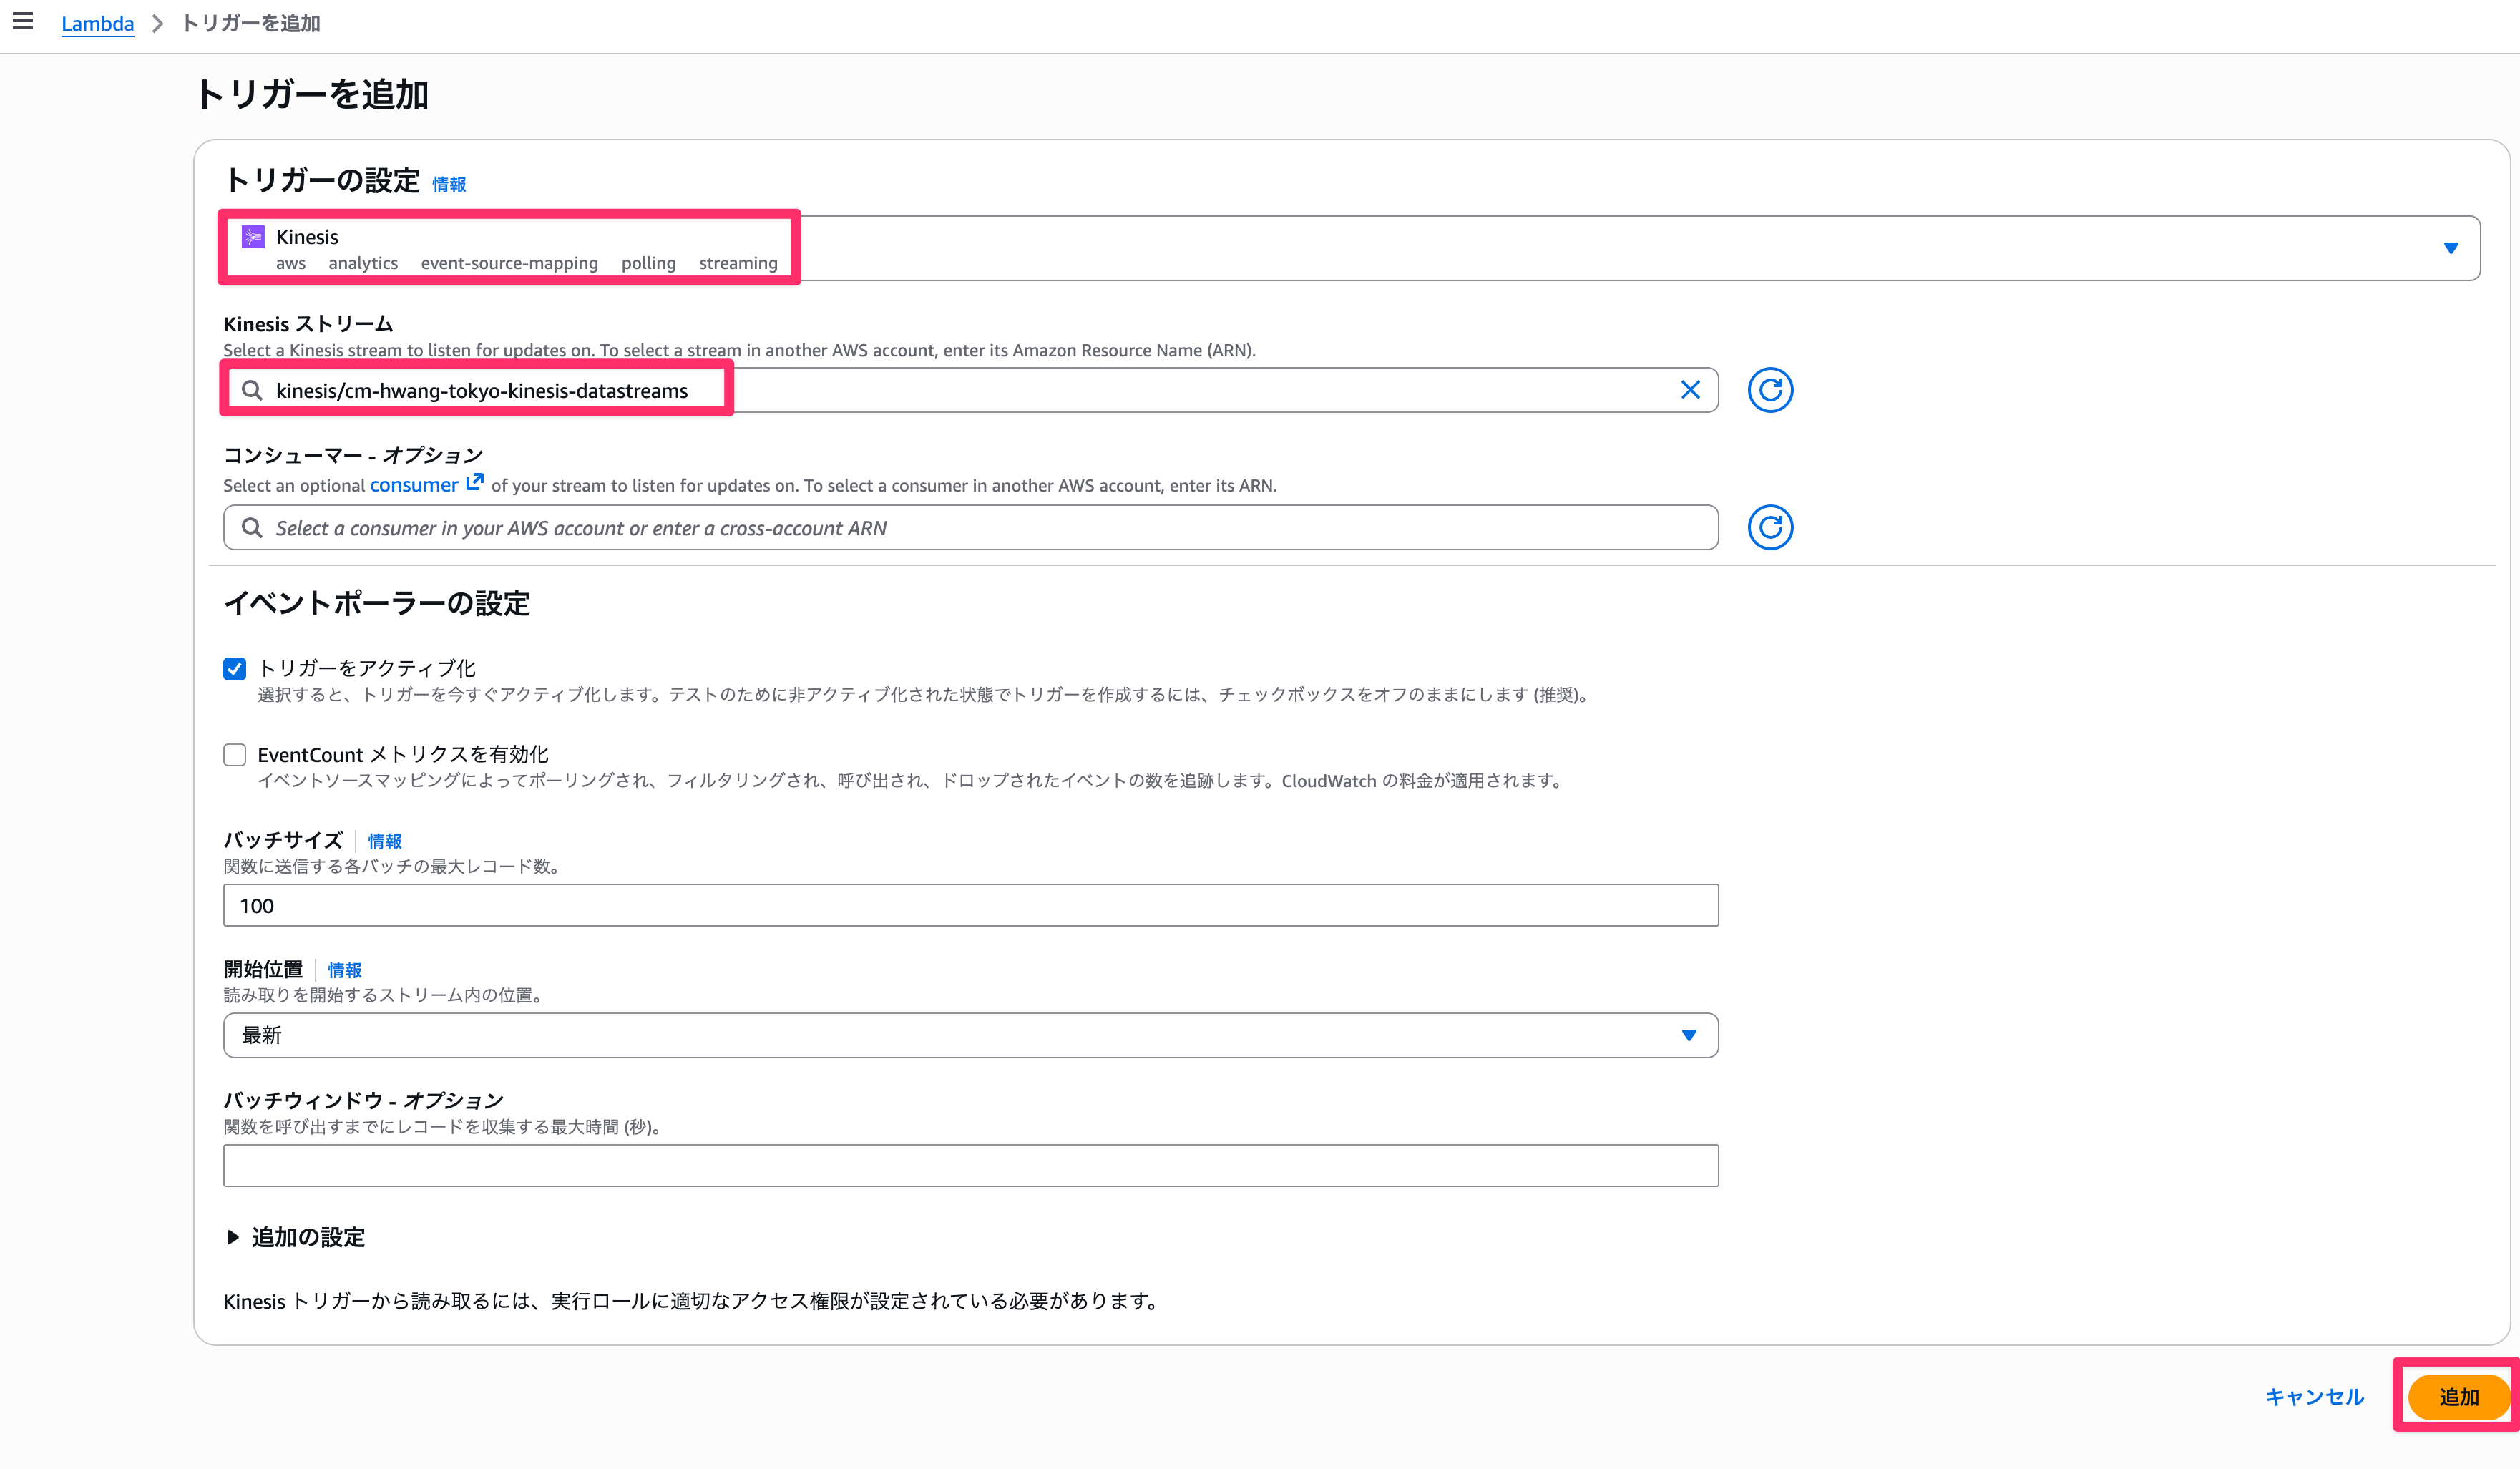Open the hamburger navigation menu
2520x1469 pixels.
23,21
